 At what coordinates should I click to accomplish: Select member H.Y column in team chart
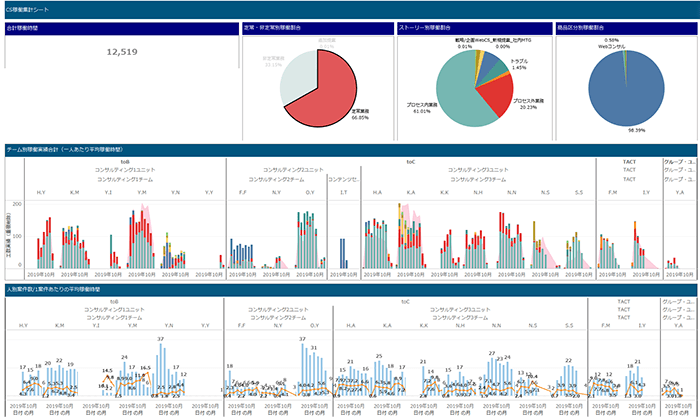[x=41, y=192]
